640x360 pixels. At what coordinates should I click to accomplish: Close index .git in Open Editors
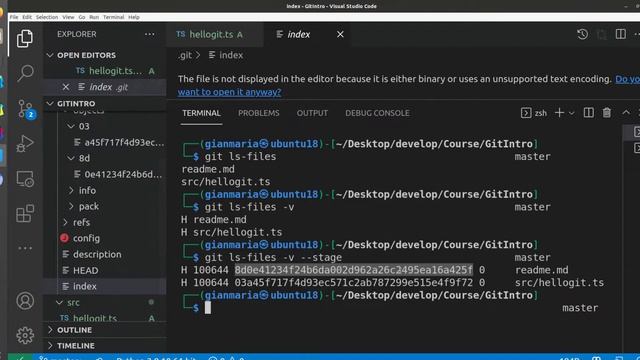pyautogui.click(x=66, y=87)
